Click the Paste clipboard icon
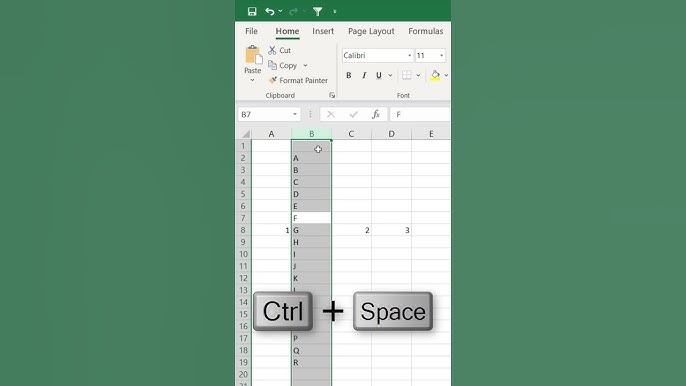The image size is (686, 386). click(x=253, y=56)
